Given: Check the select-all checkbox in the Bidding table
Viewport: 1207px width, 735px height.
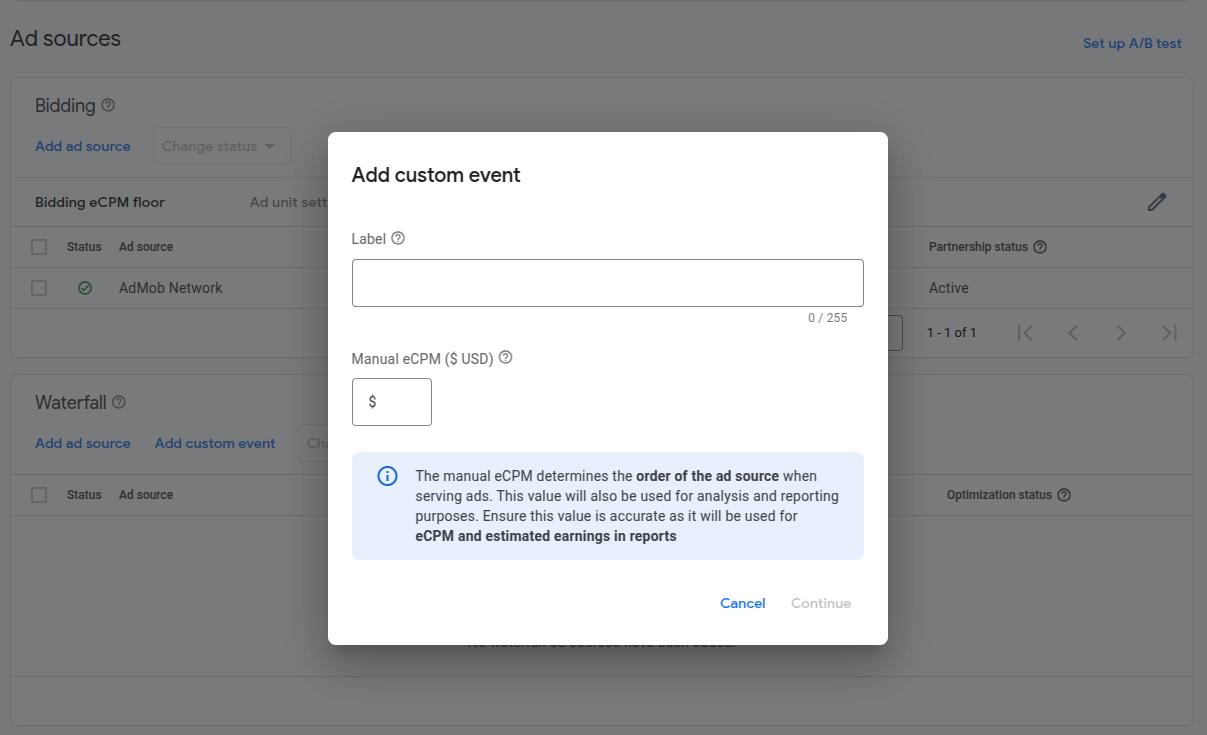Looking at the screenshot, I should [39, 246].
